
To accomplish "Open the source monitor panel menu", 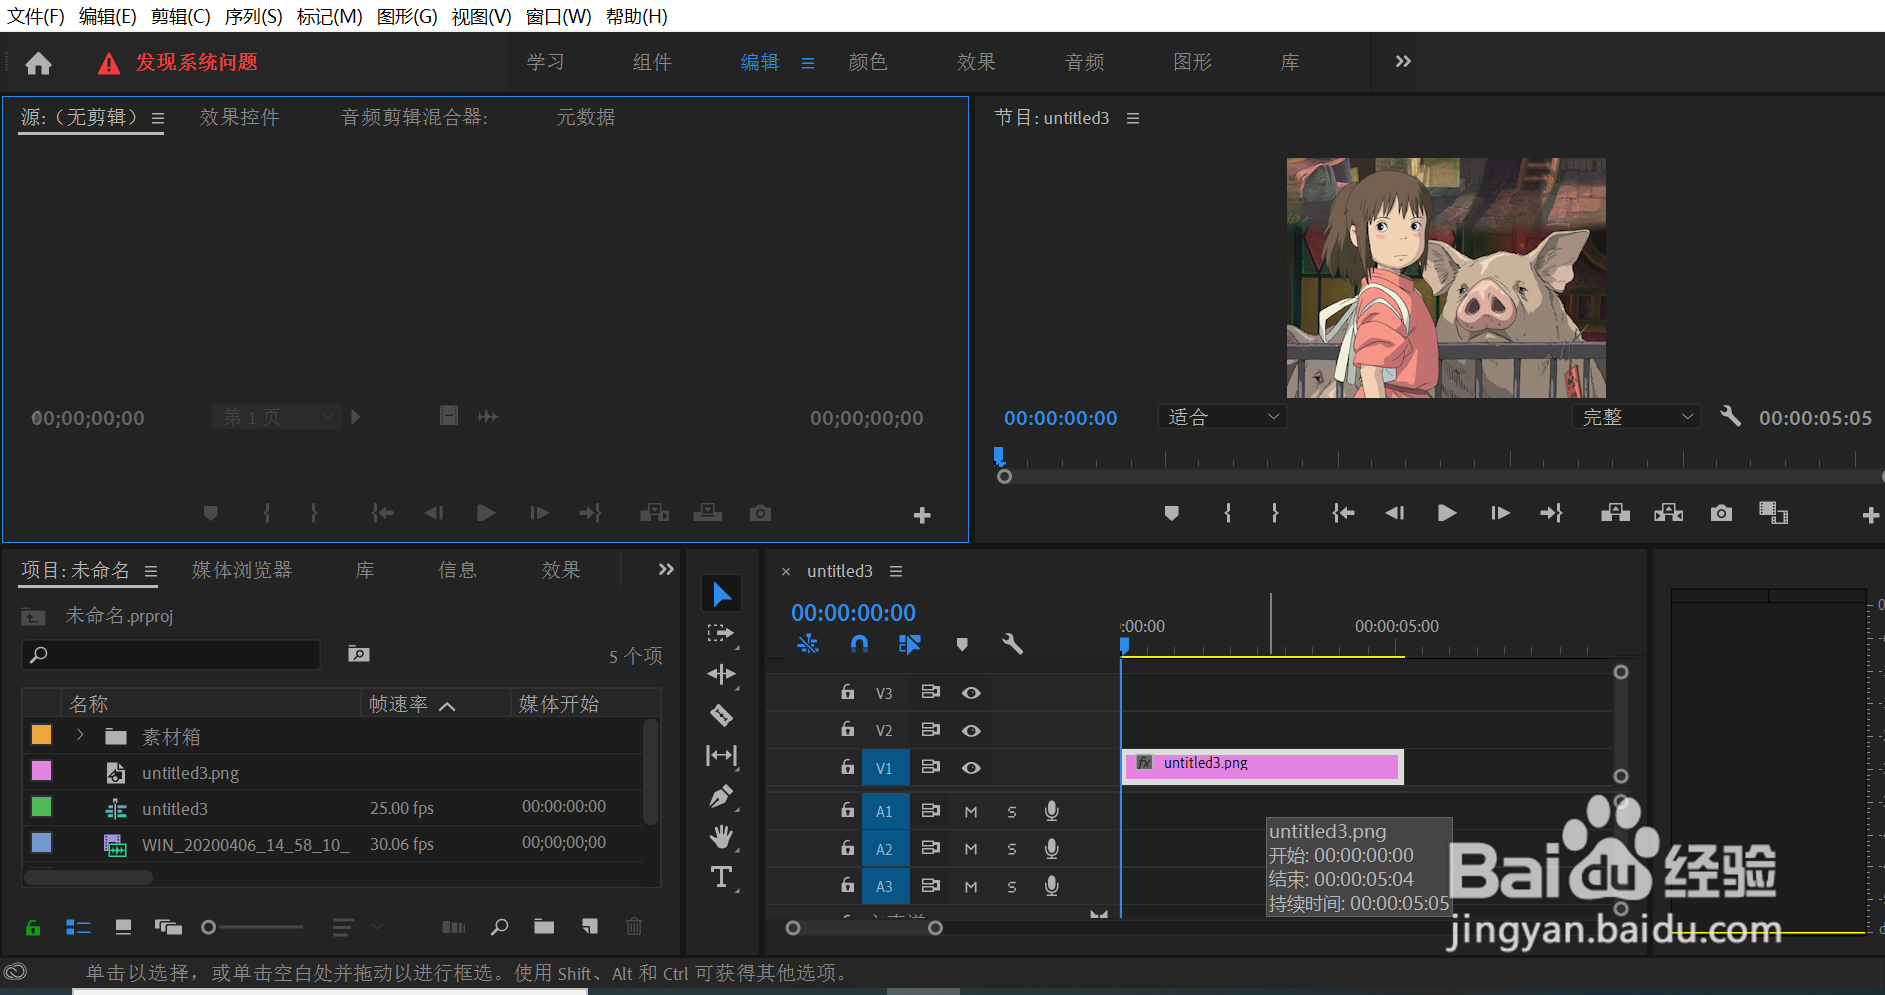I will coord(158,119).
